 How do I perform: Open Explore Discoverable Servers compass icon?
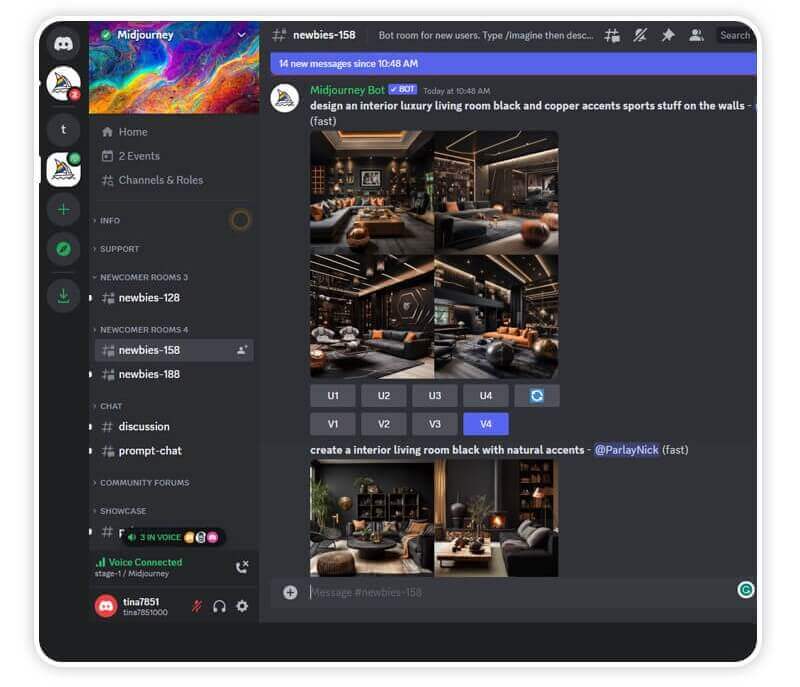point(63,249)
